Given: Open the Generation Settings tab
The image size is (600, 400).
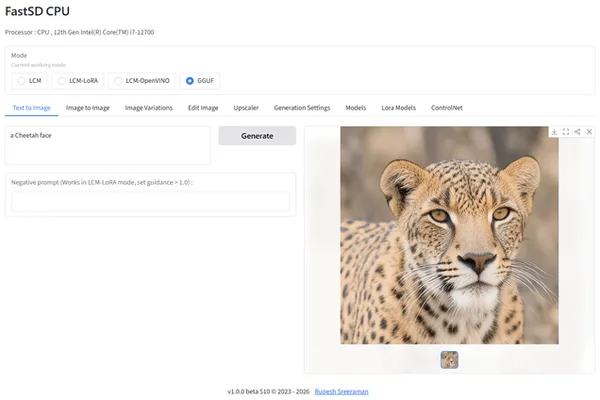Looking at the screenshot, I should (302, 108).
